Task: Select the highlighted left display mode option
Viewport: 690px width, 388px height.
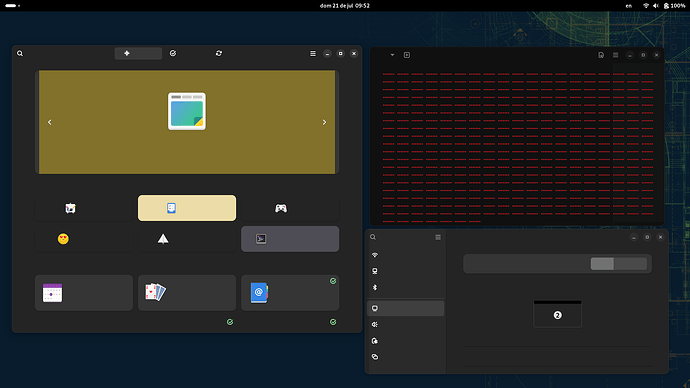Action: 602,264
